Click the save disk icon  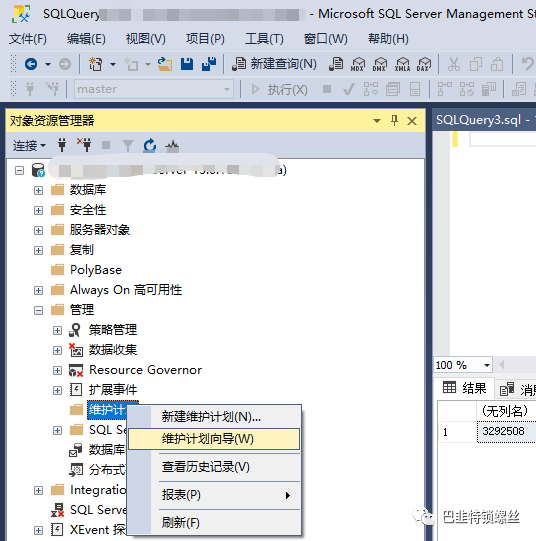coord(187,64)
